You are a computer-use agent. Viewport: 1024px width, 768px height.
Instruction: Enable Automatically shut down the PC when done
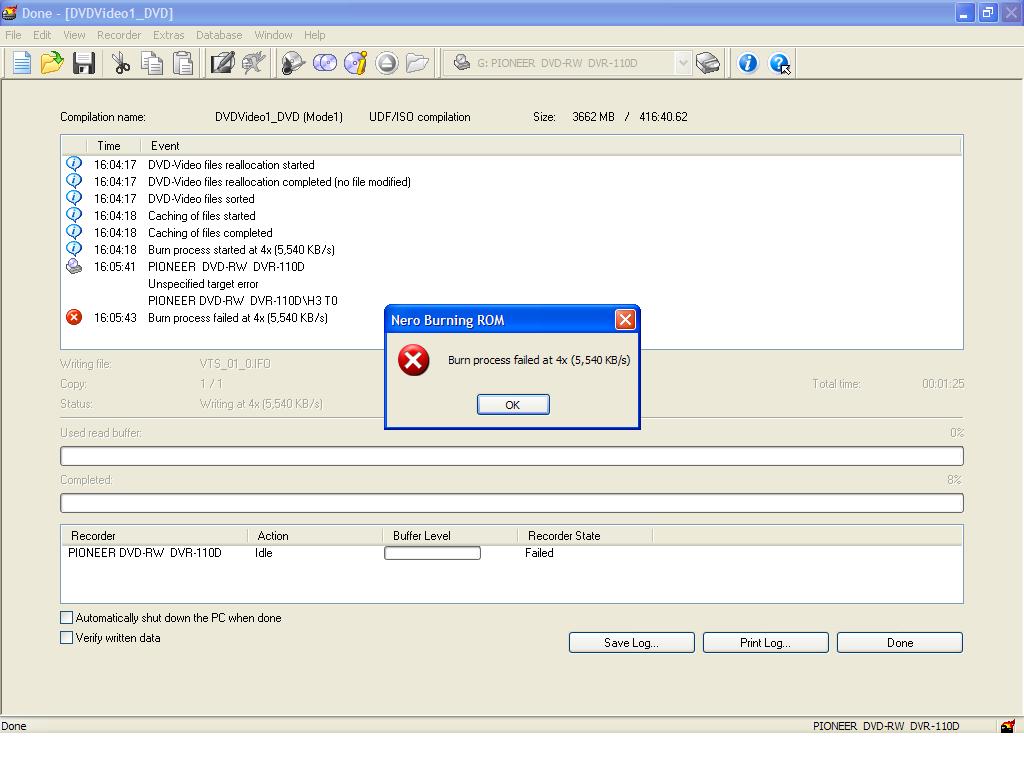click(66, 618)
